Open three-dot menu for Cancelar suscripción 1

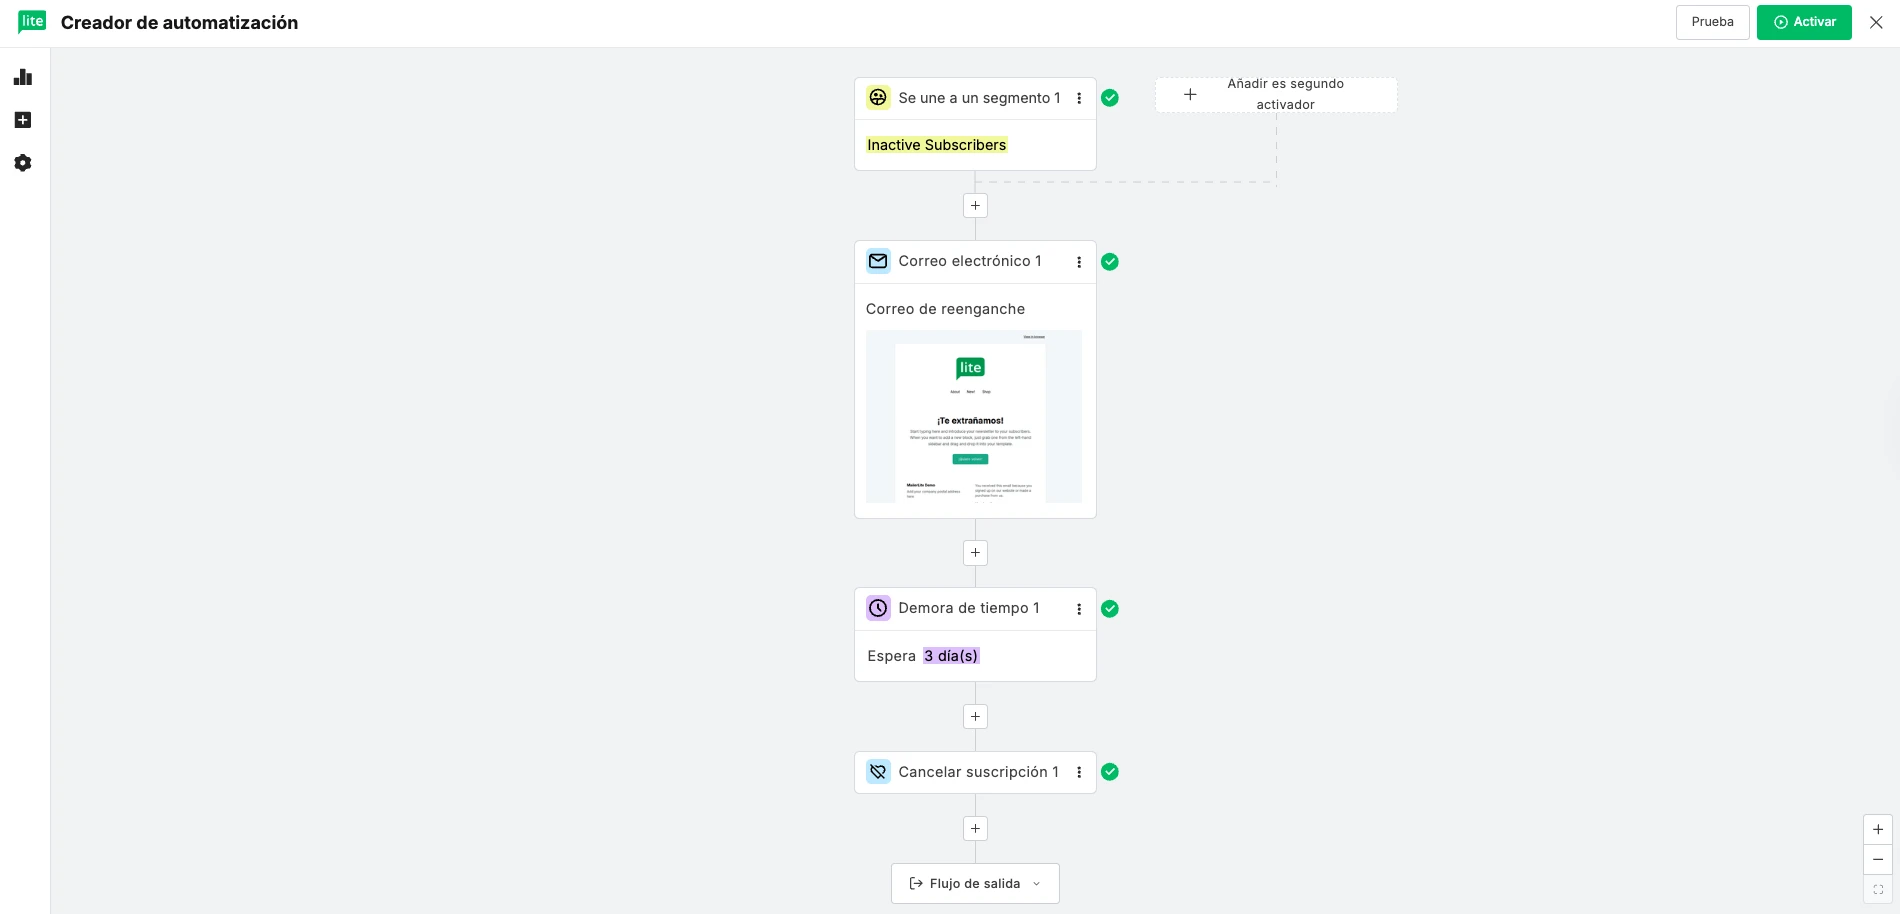(1079, 772)
